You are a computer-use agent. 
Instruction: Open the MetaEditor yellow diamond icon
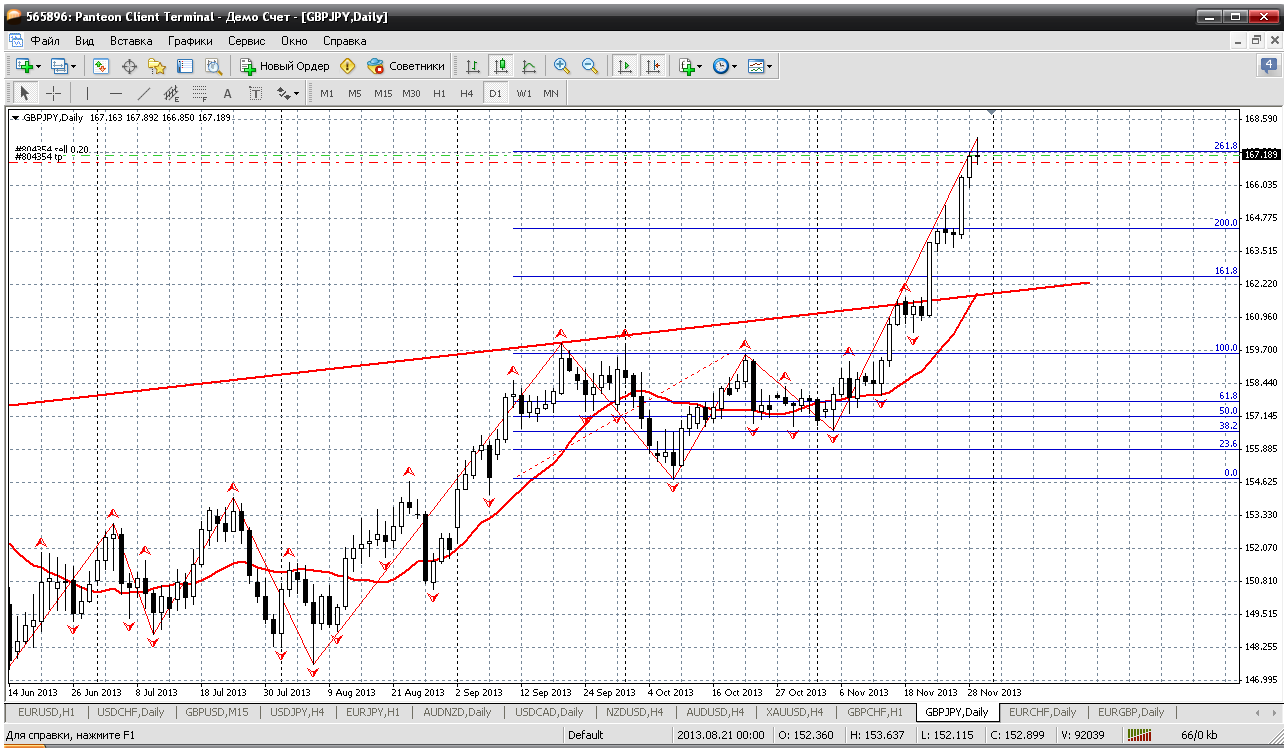348,66
